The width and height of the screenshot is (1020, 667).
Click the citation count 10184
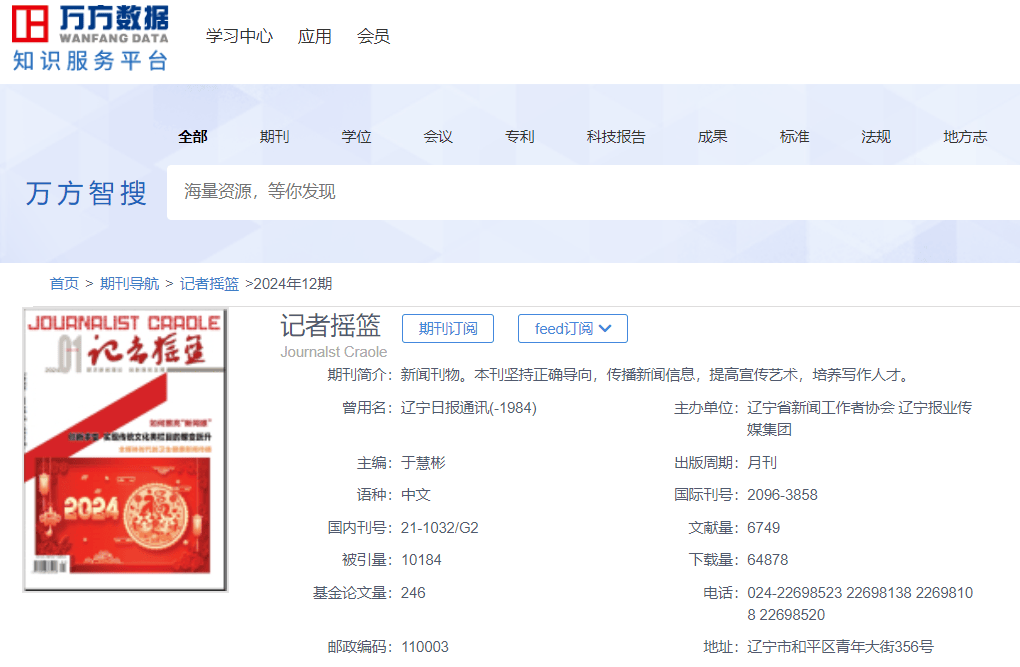click(x=422, y=560)
